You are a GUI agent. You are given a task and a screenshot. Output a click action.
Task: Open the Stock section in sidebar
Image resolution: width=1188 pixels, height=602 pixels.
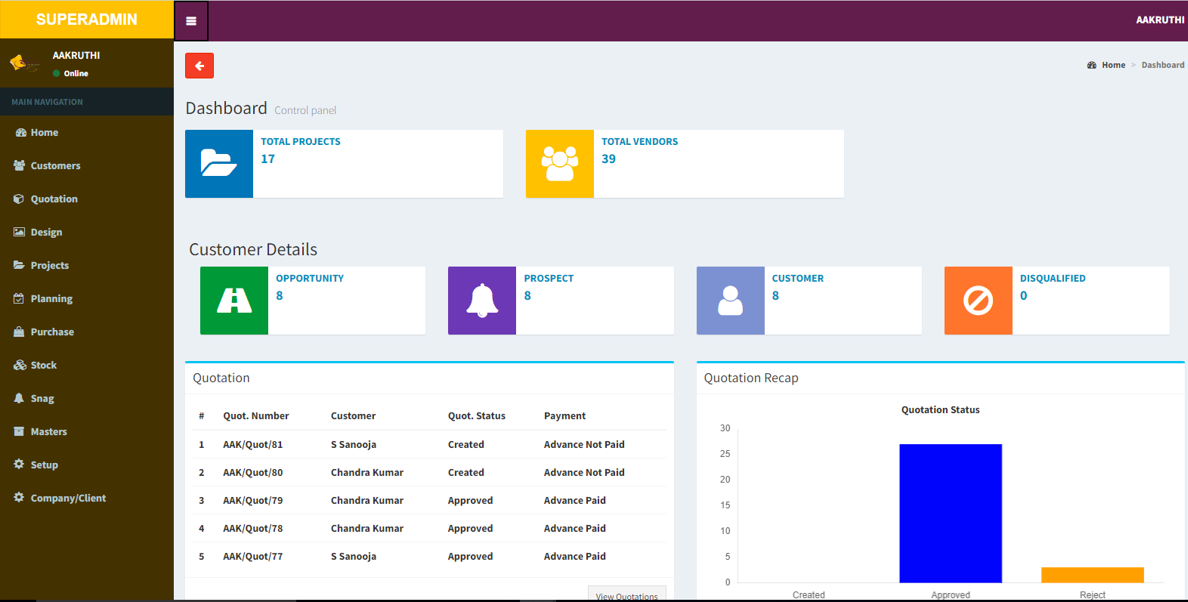point(43,365)
